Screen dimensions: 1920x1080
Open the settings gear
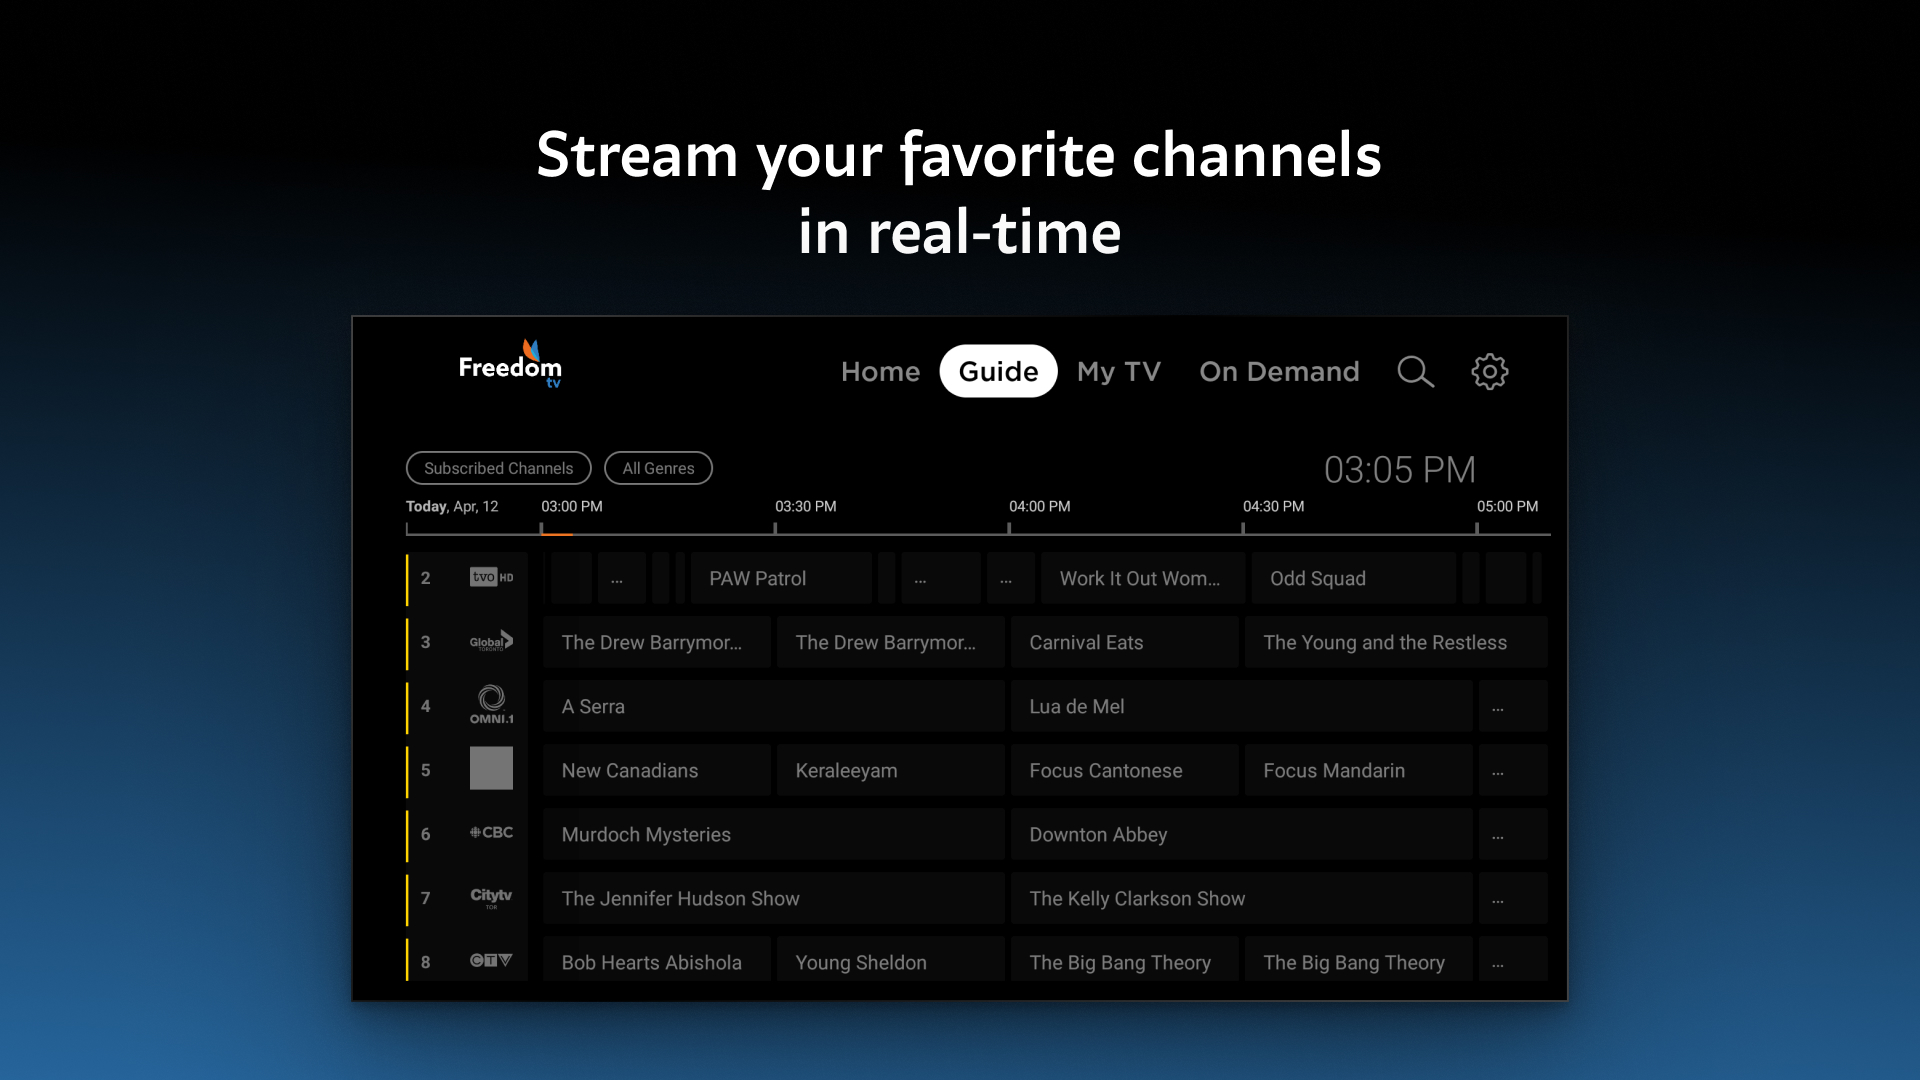[1490, 371]
